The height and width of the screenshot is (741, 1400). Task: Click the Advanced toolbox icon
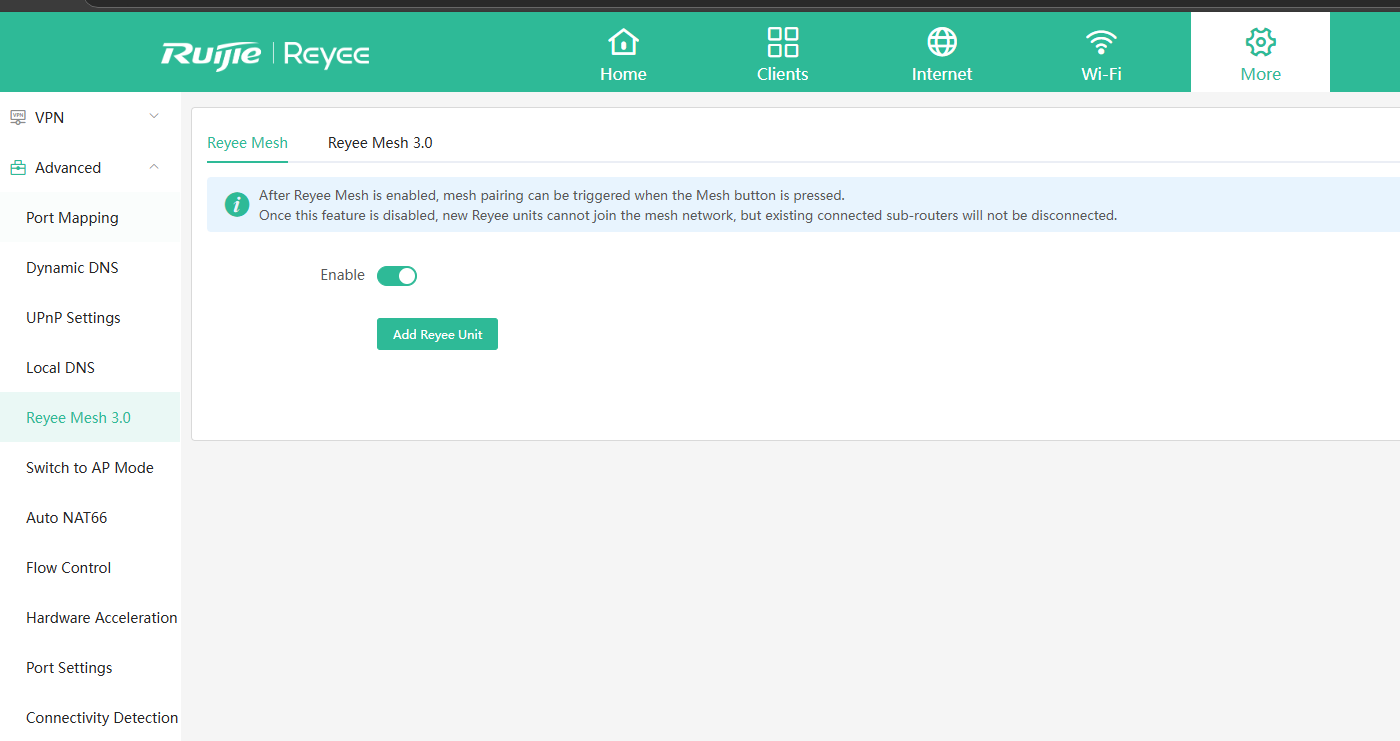tap(18, 167)
